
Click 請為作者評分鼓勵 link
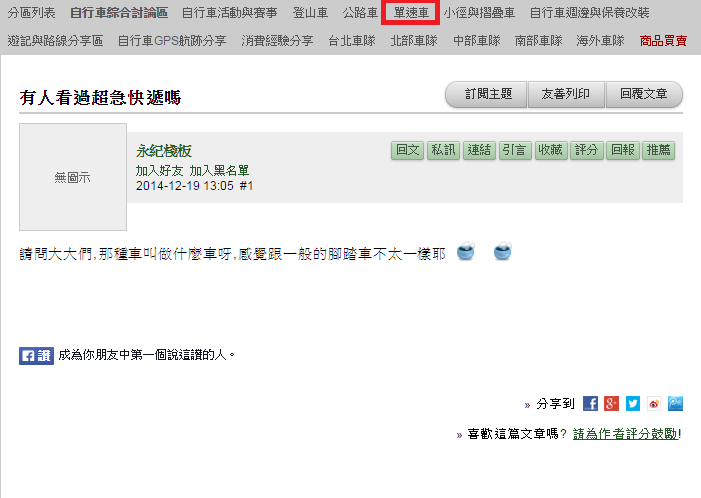click(x=625, y=434)
